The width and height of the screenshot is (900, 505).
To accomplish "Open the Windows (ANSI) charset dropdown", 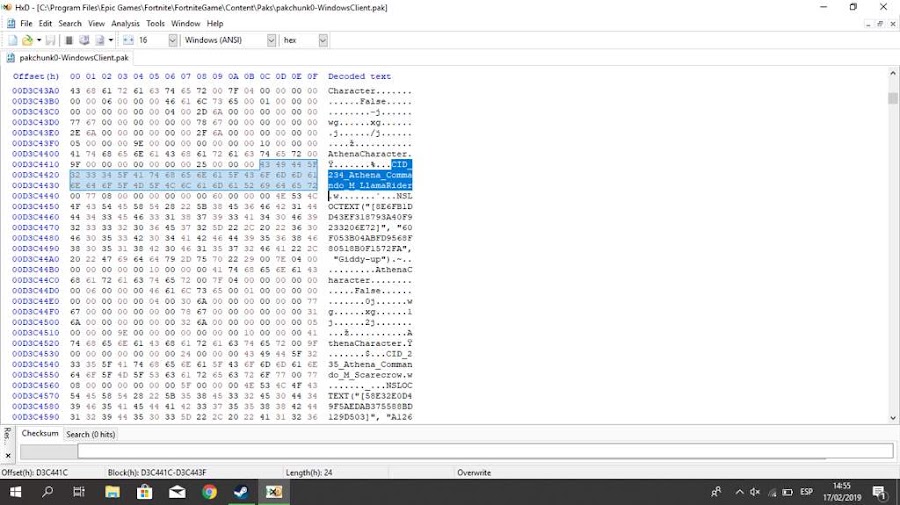I will (x=271, y=40).
